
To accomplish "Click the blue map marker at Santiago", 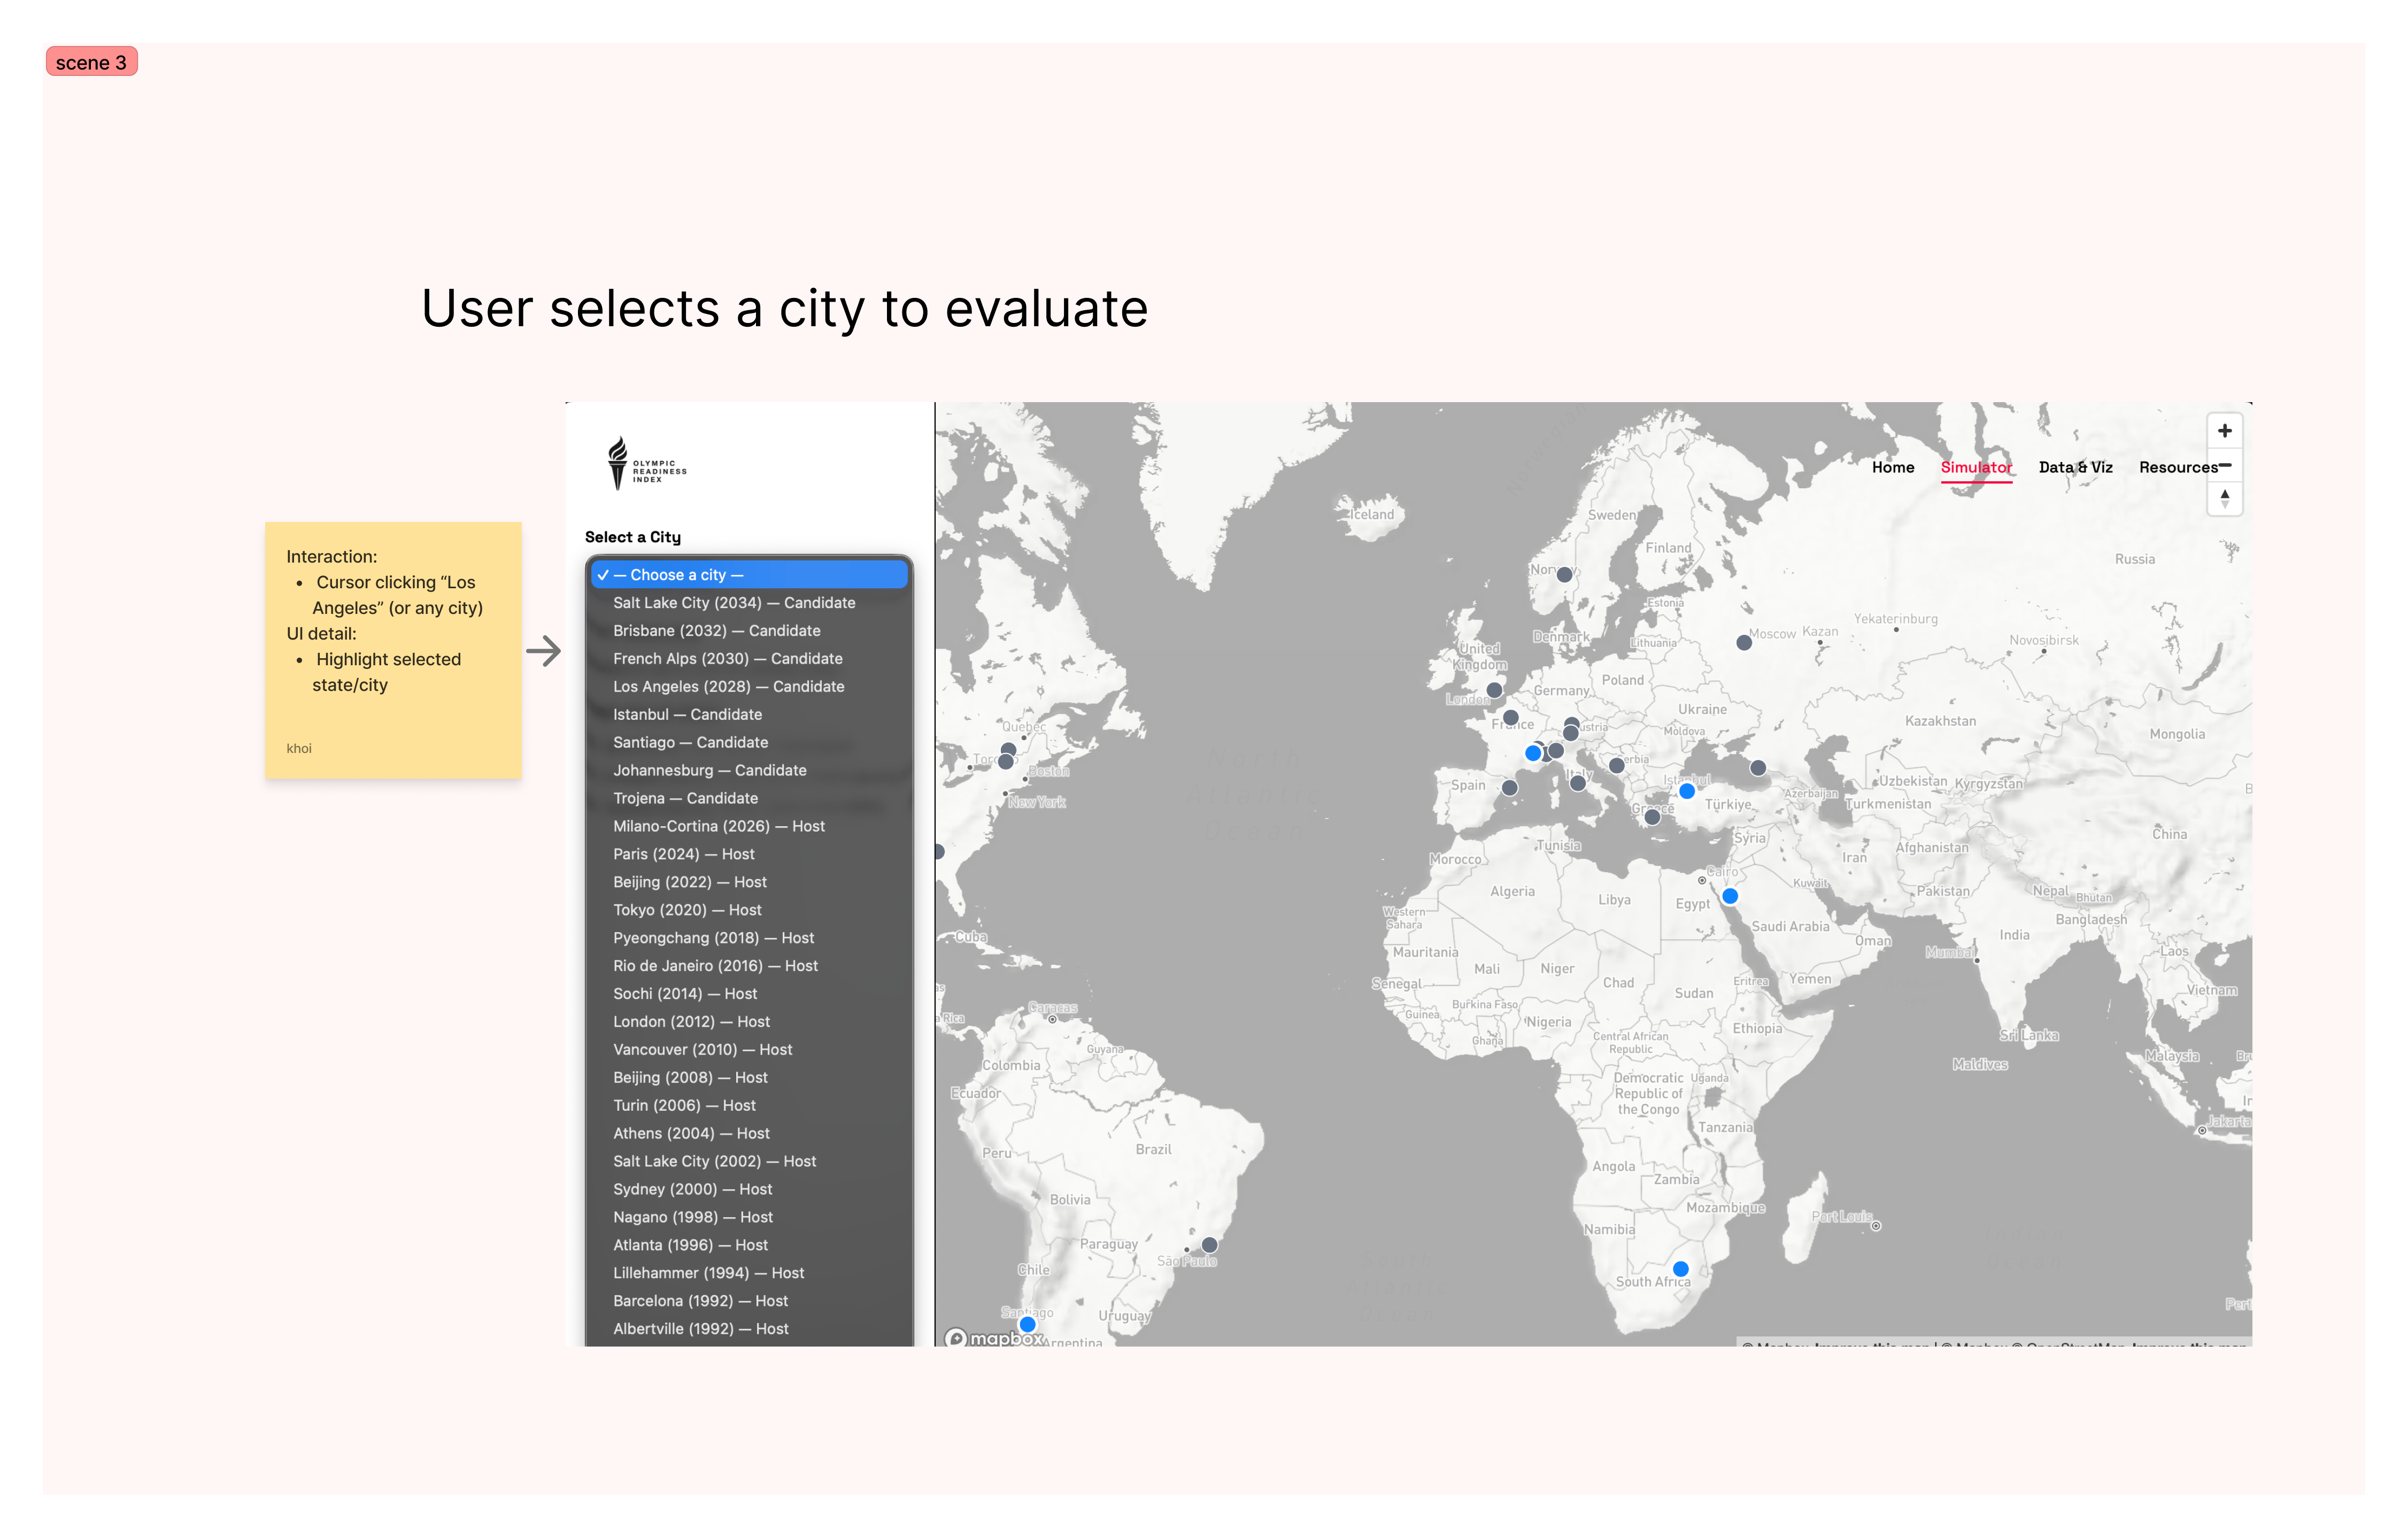I will point(1027,1324).
